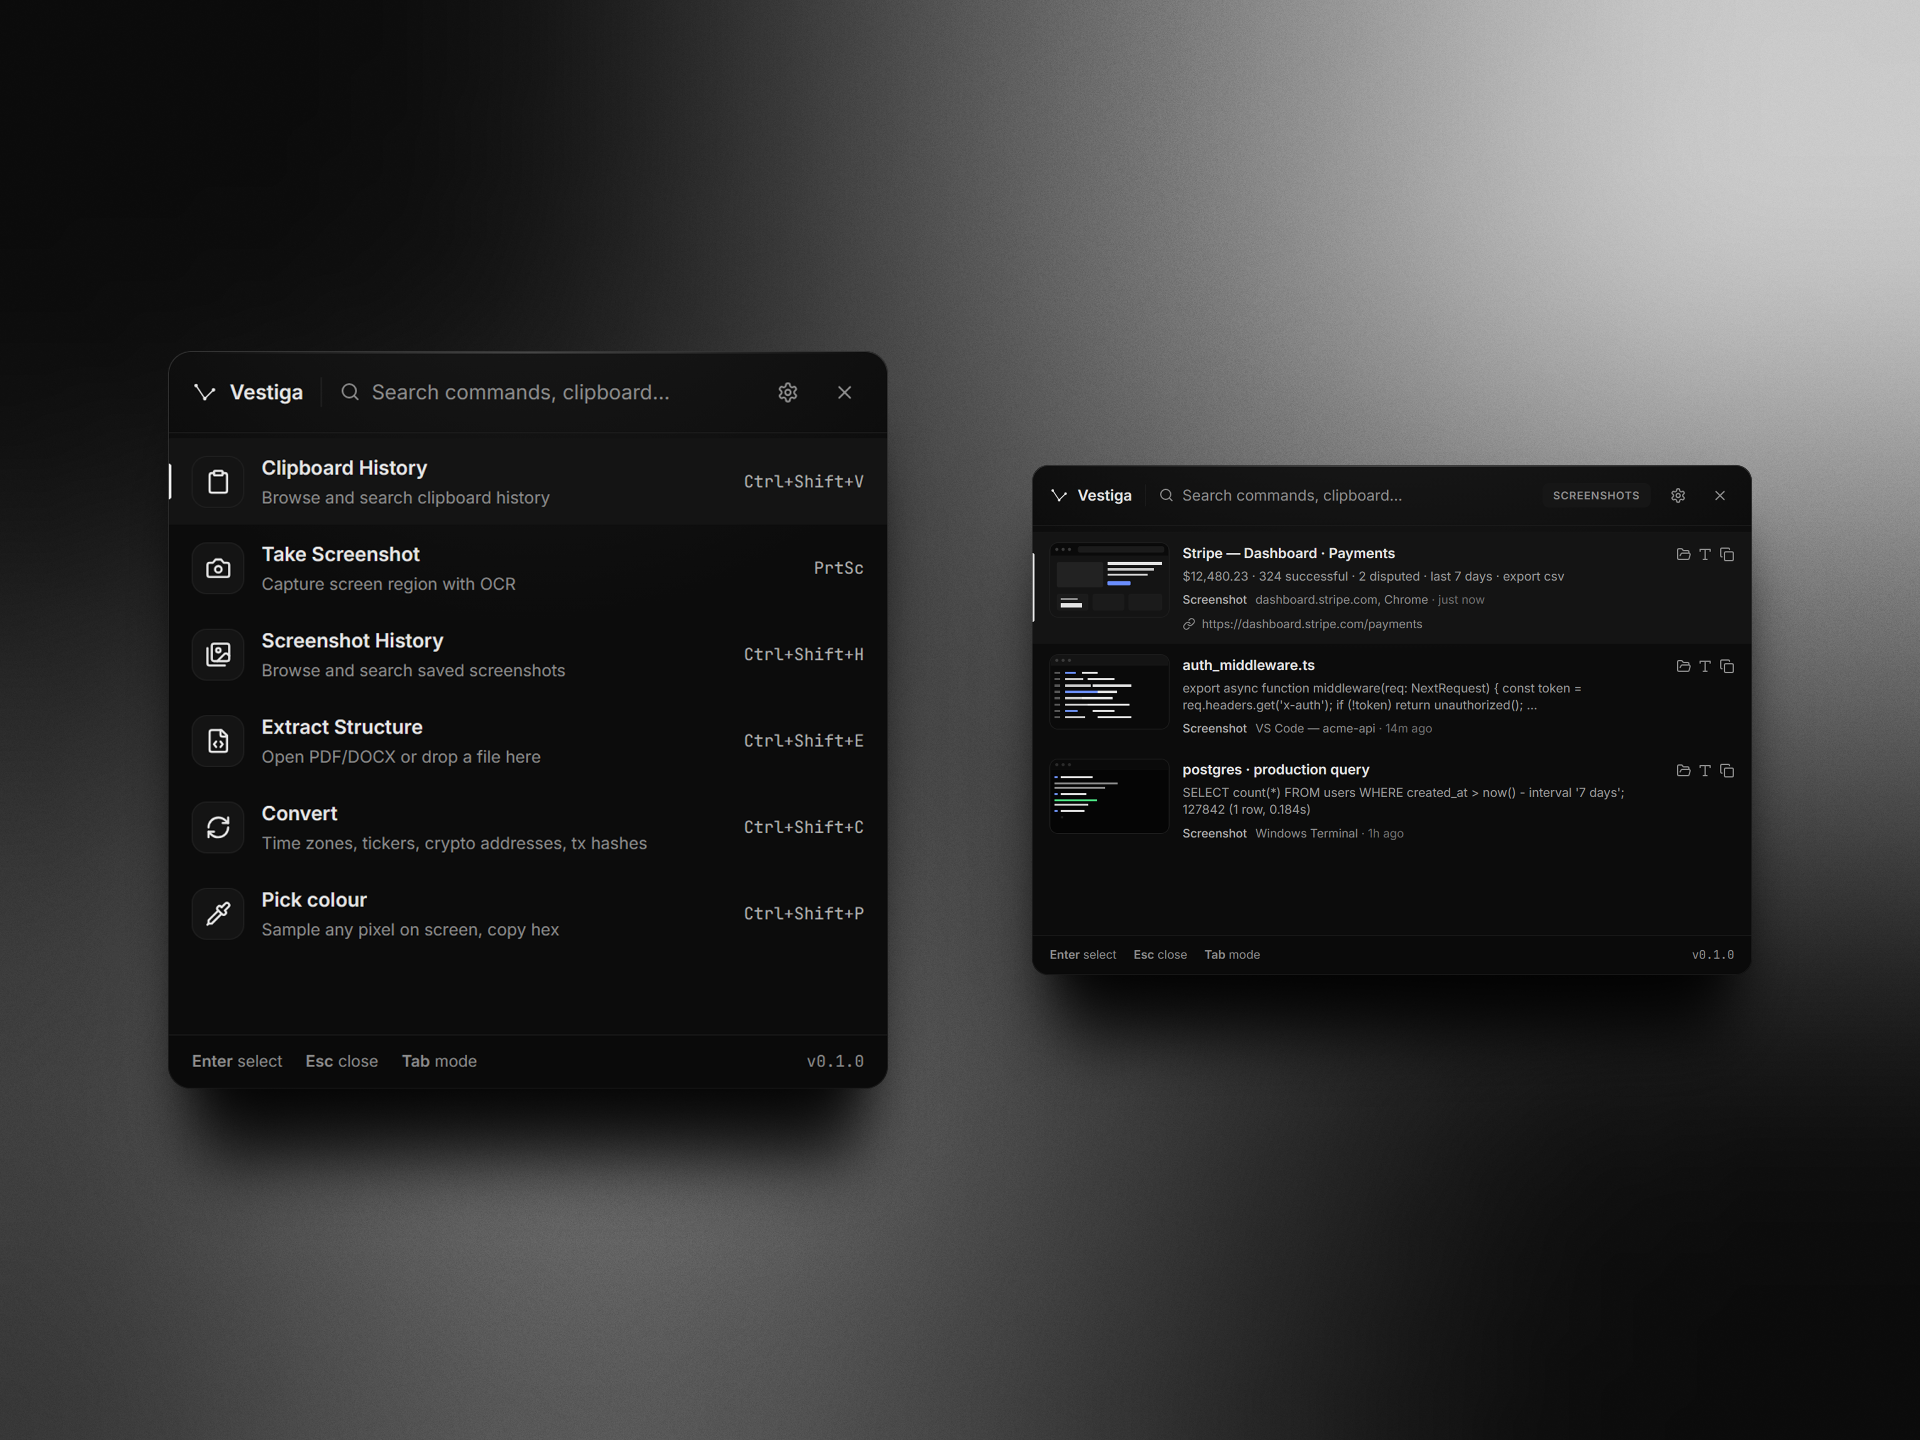Click 'Windows Terminal · 1h ago' source text
The image size is (1920, 1440).
click(1329, 833)
